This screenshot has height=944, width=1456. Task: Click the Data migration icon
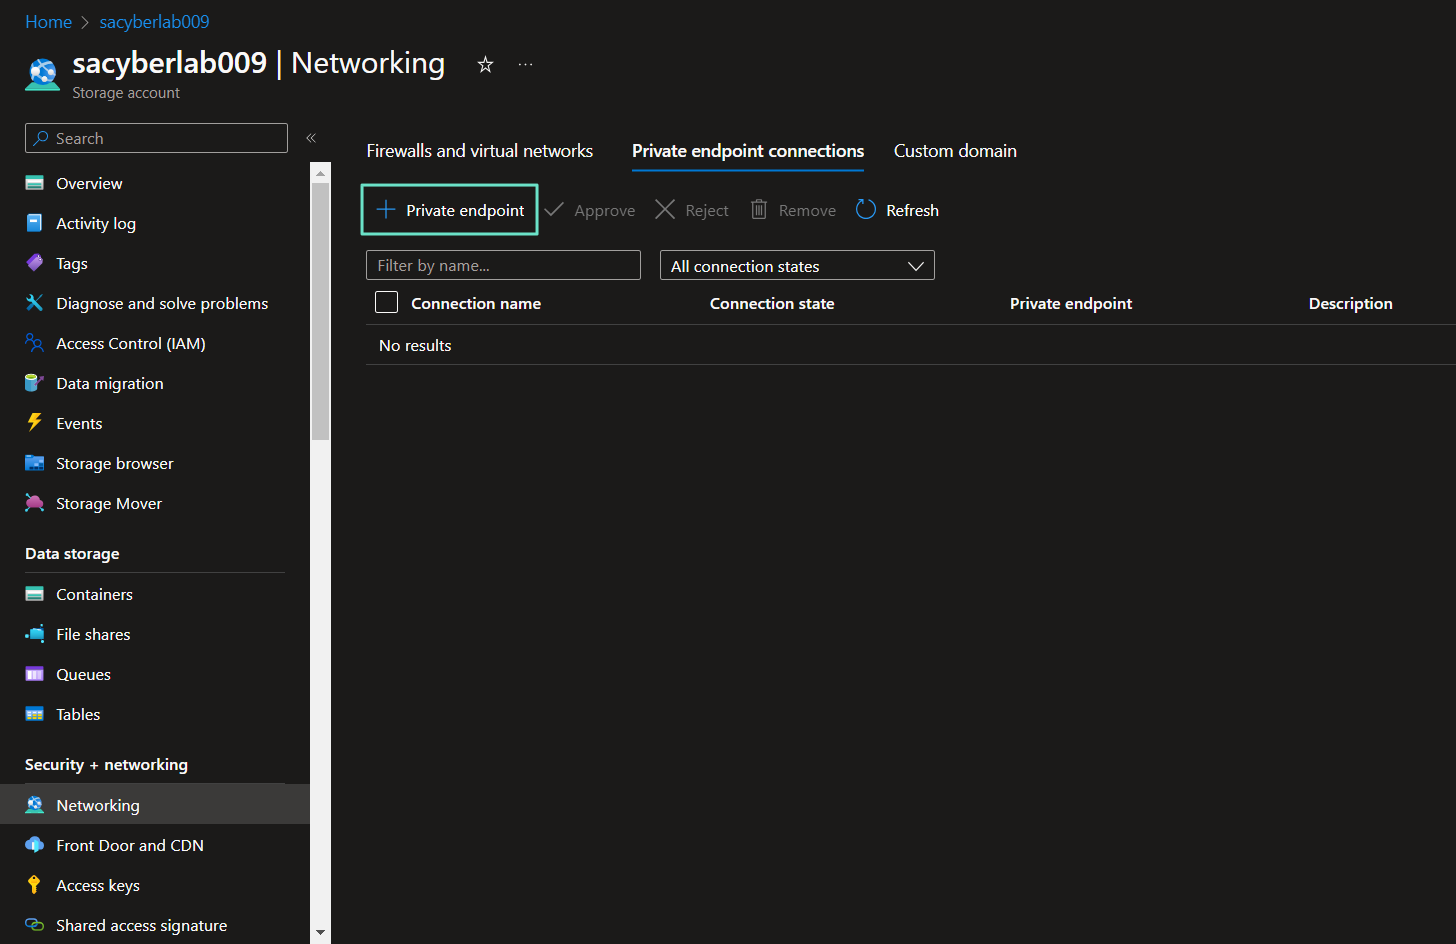click(x=34, y=383)
